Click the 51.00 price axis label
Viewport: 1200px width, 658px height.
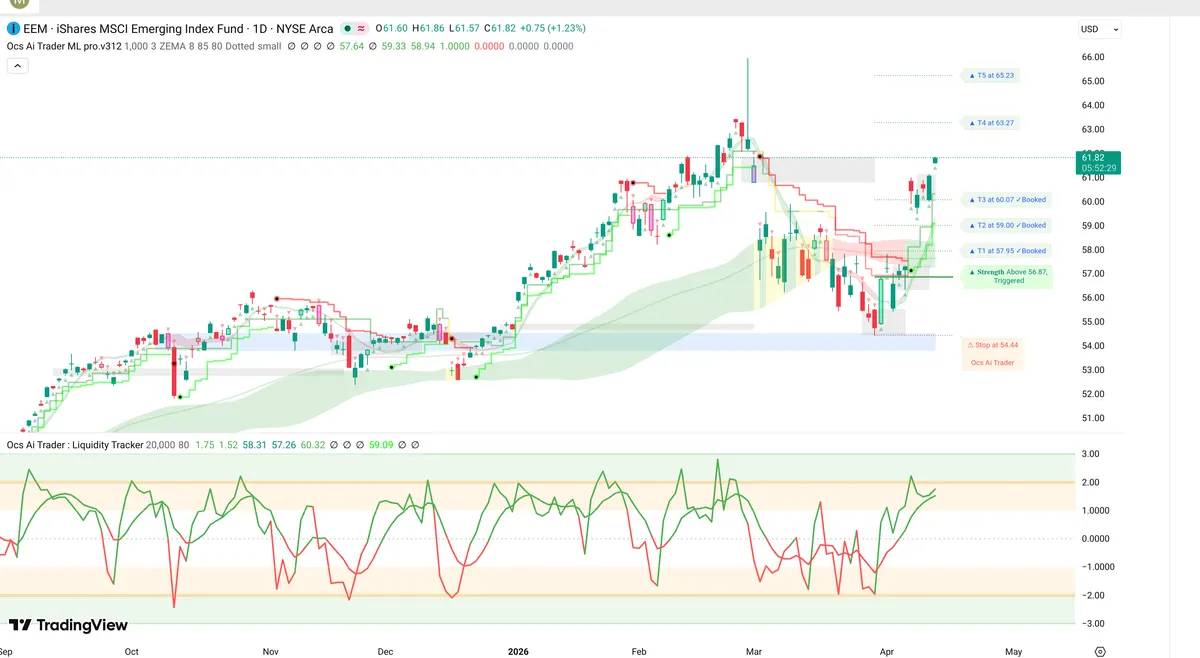(1092, 418)
